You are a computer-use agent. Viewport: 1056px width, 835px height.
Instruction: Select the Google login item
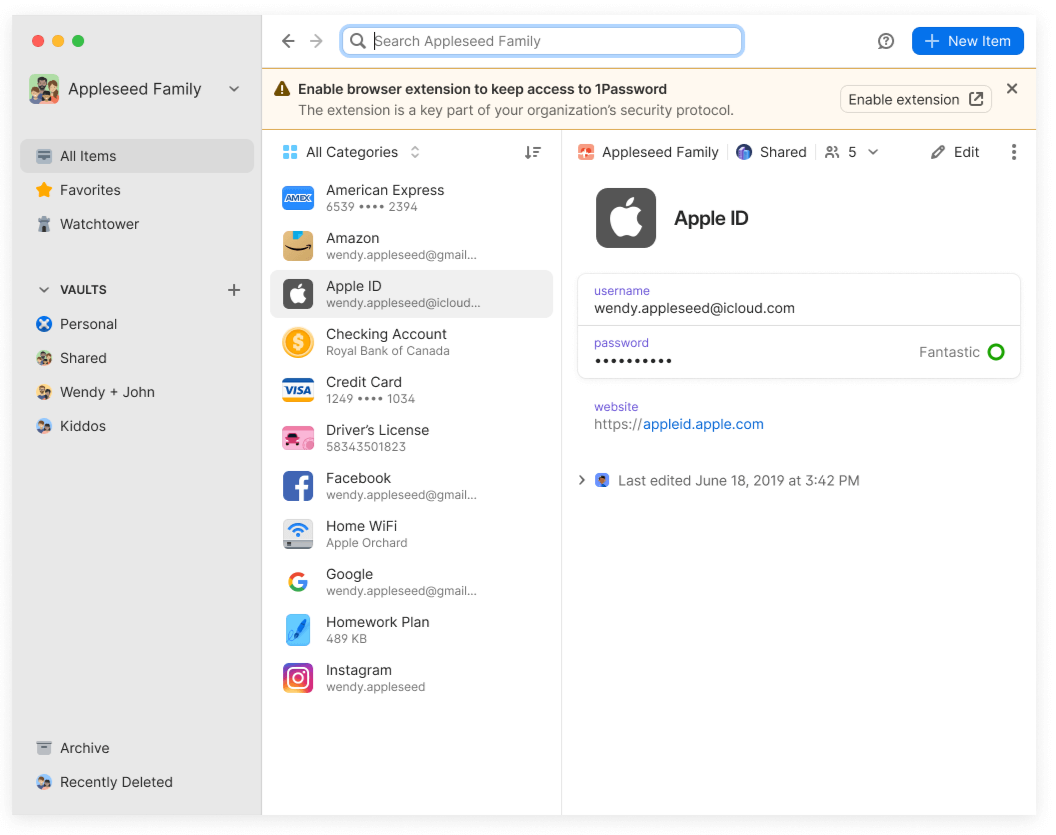tap(411, 582)
